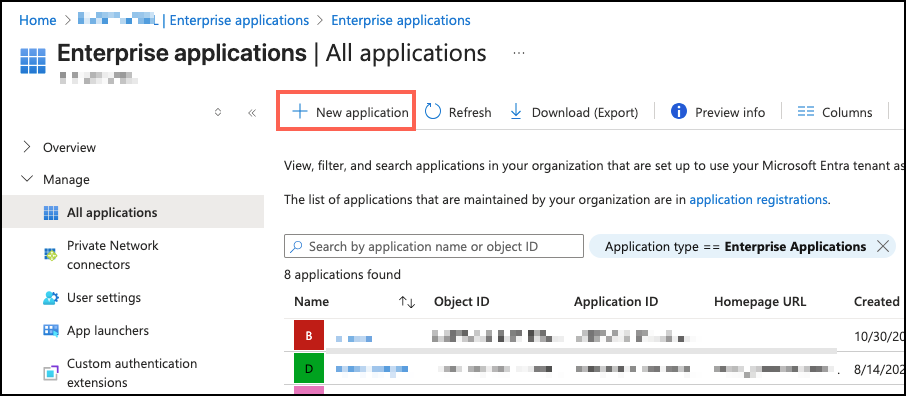Click the Private Network connectors icon
The height and width of the screenshot is (396, 906).
51,255
